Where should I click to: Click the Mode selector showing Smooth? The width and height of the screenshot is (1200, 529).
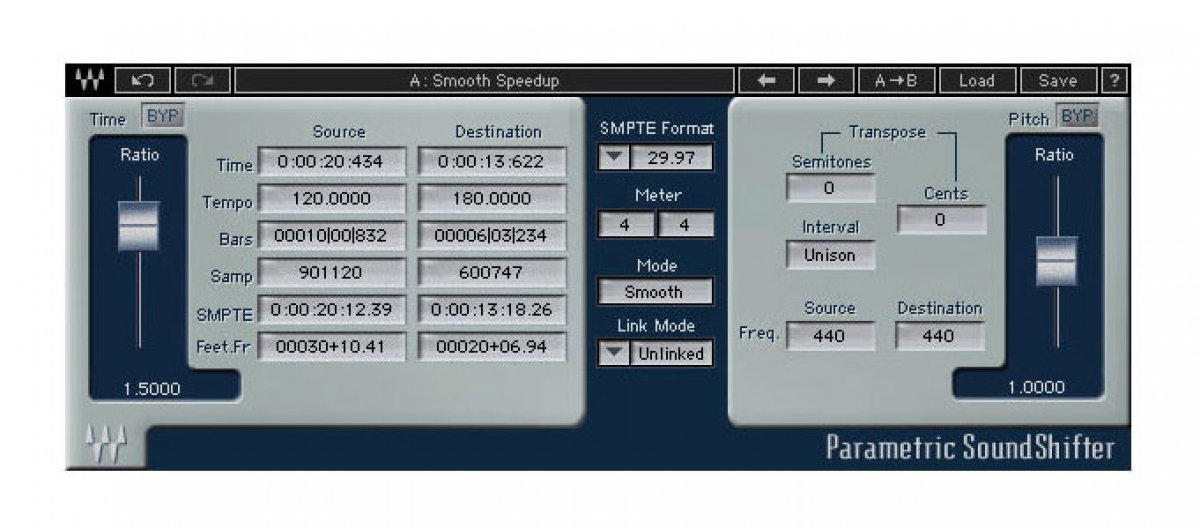click(x=655, y=292)
